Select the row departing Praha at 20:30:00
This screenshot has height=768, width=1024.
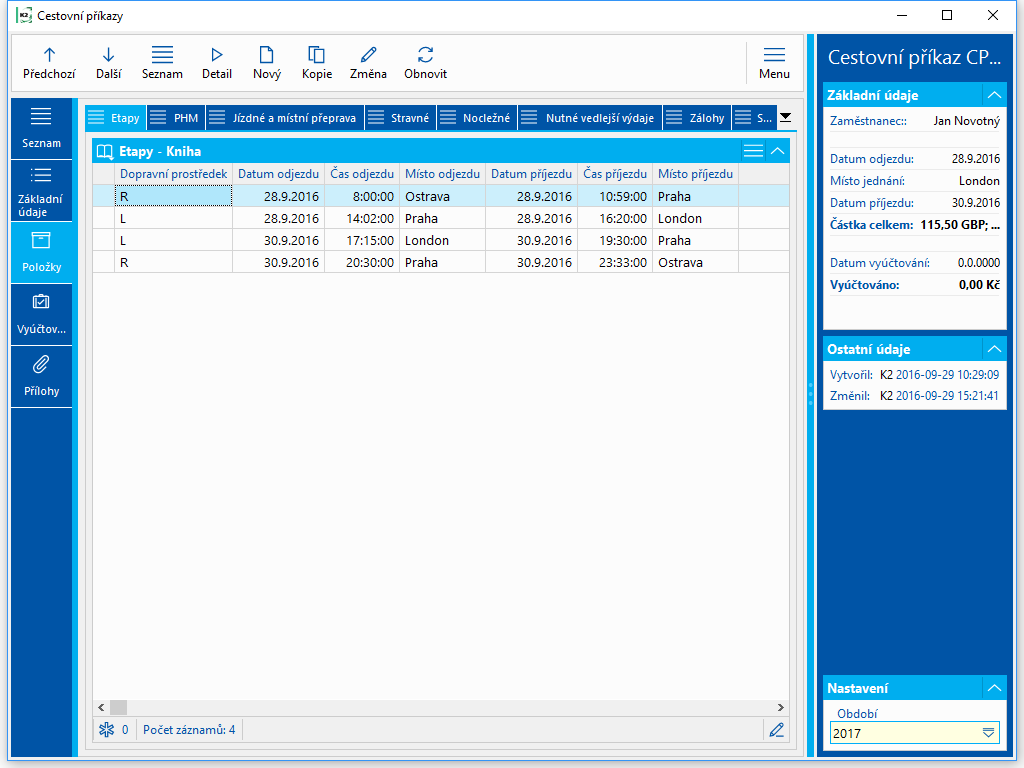[x=441, y=263]
